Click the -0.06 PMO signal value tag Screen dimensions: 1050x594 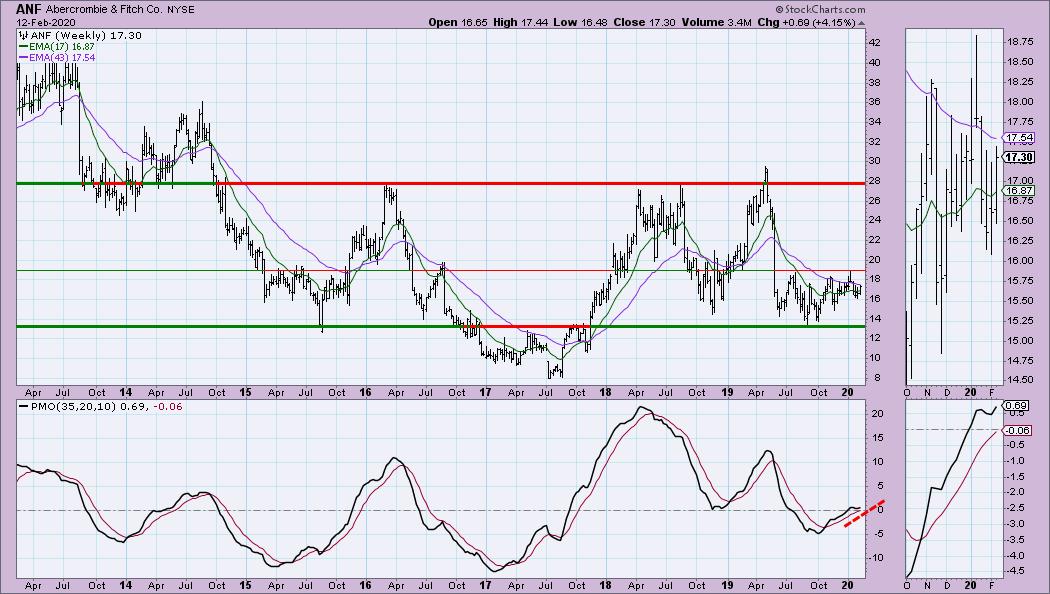pyautogui.click(x=1017, y=431)
